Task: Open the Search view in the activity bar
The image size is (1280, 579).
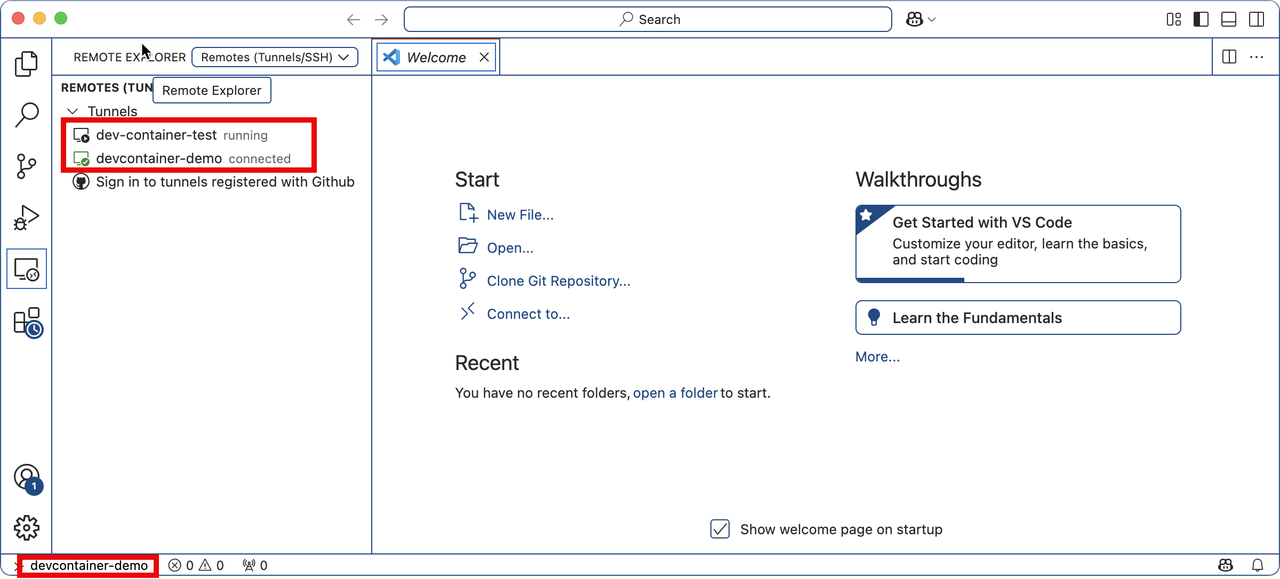Action: 27,115
